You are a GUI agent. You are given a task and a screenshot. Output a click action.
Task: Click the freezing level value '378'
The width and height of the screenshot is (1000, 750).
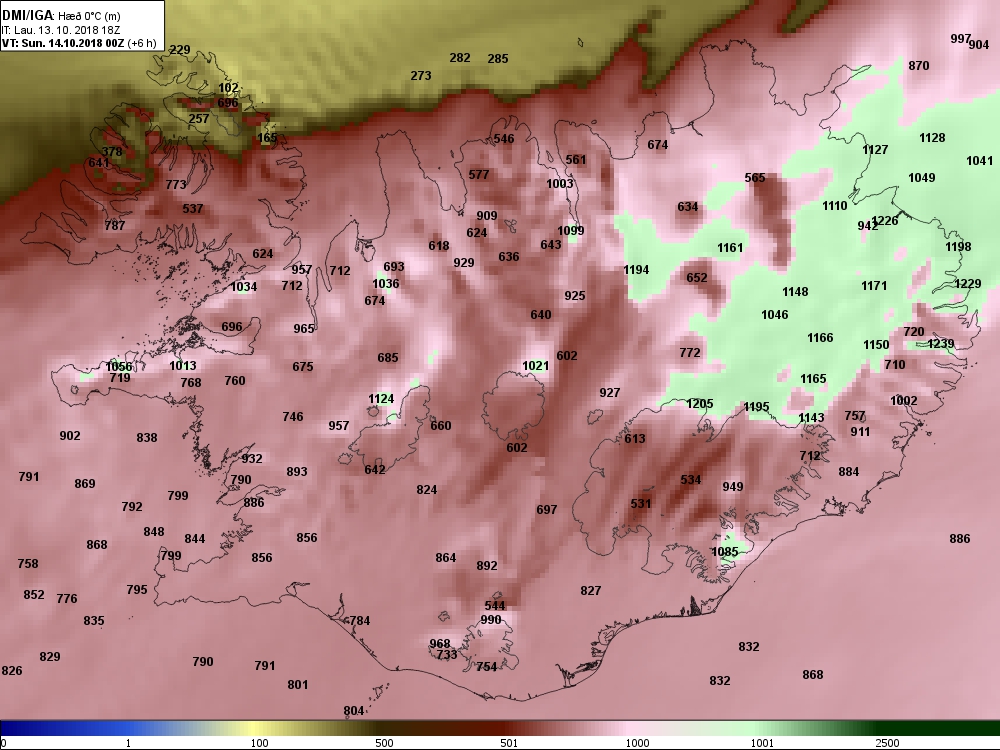[112, 152]
